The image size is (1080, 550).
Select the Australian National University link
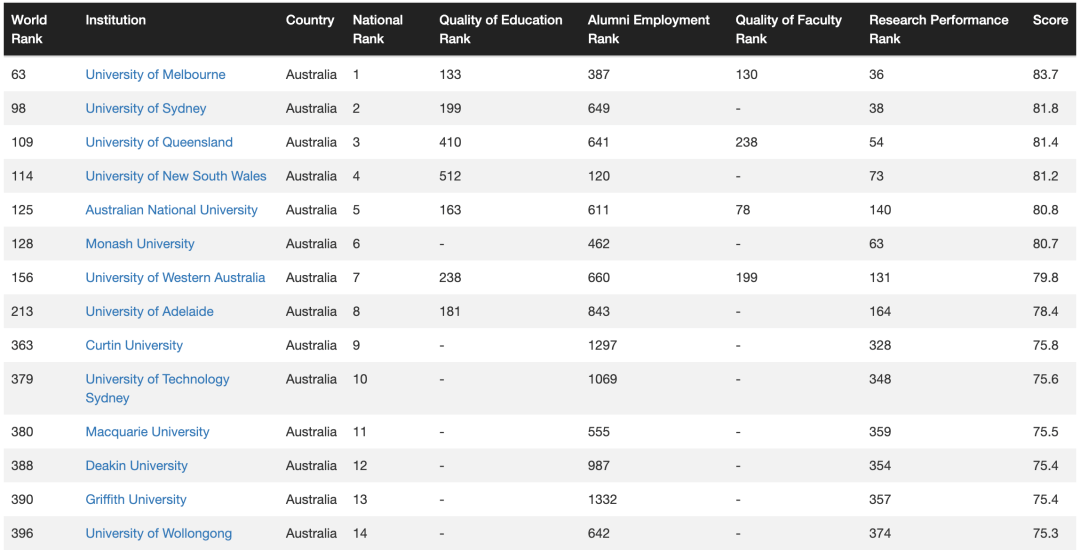click(172, 209)
